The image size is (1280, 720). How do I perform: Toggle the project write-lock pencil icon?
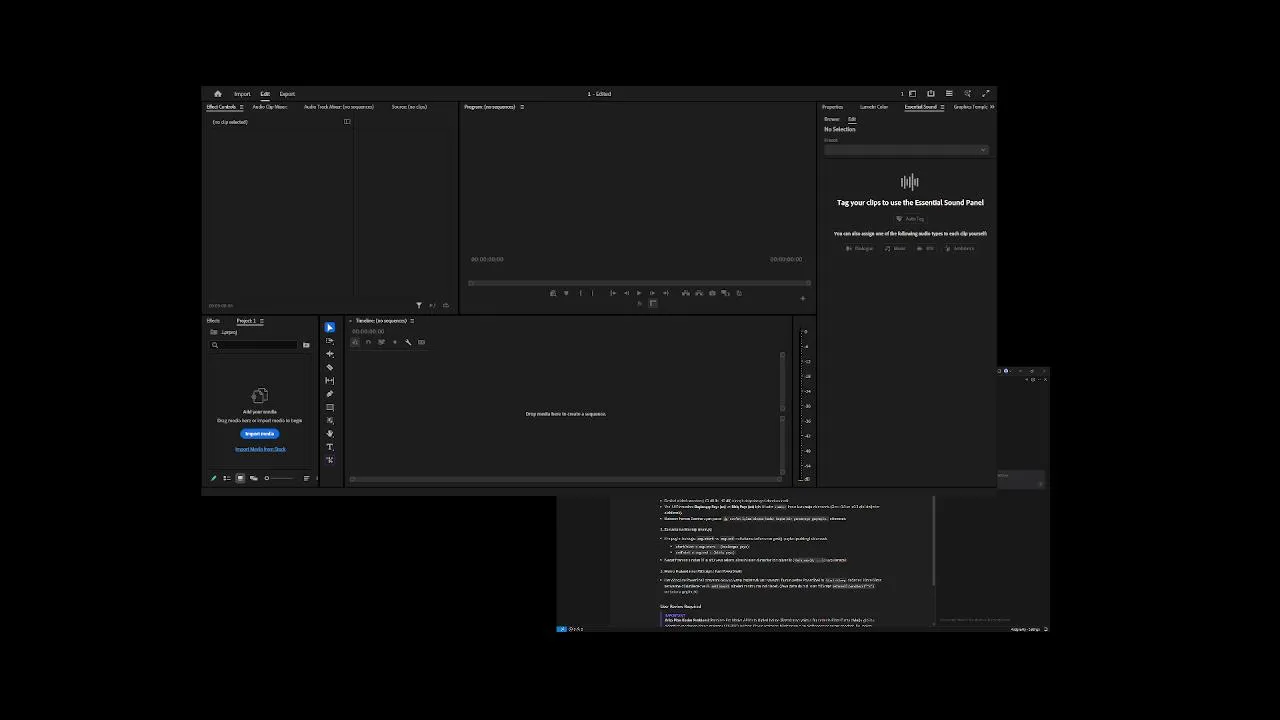click(x=213, y=478)
